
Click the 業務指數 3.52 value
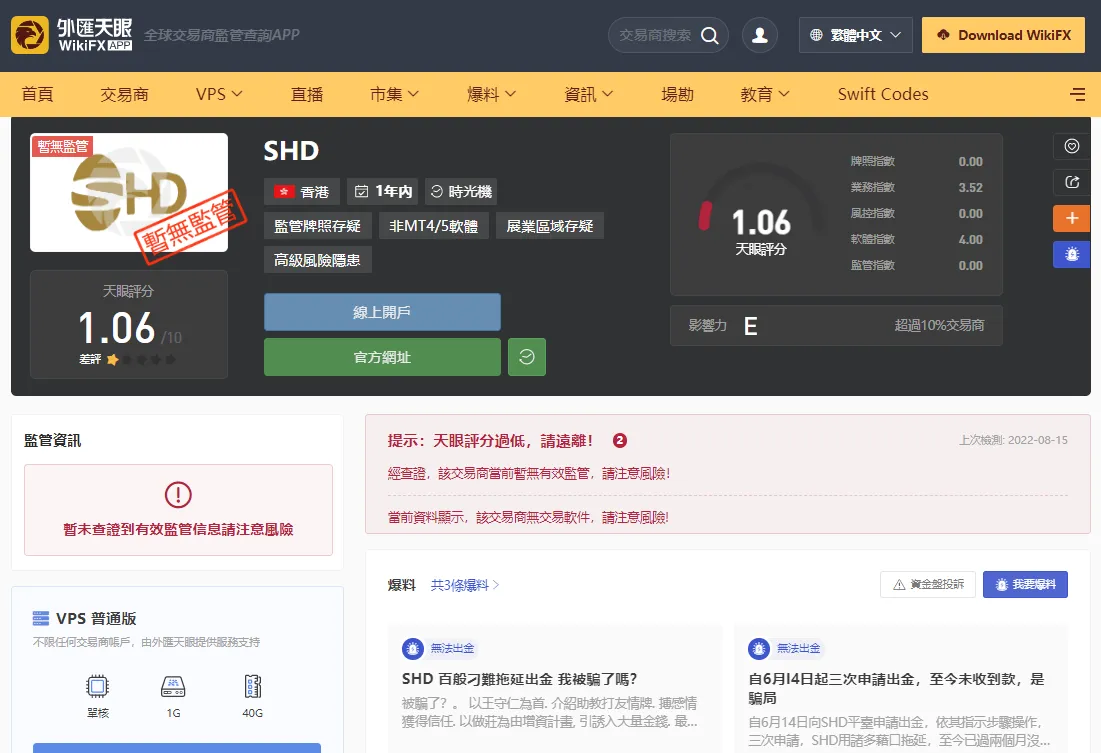point(970,188)
